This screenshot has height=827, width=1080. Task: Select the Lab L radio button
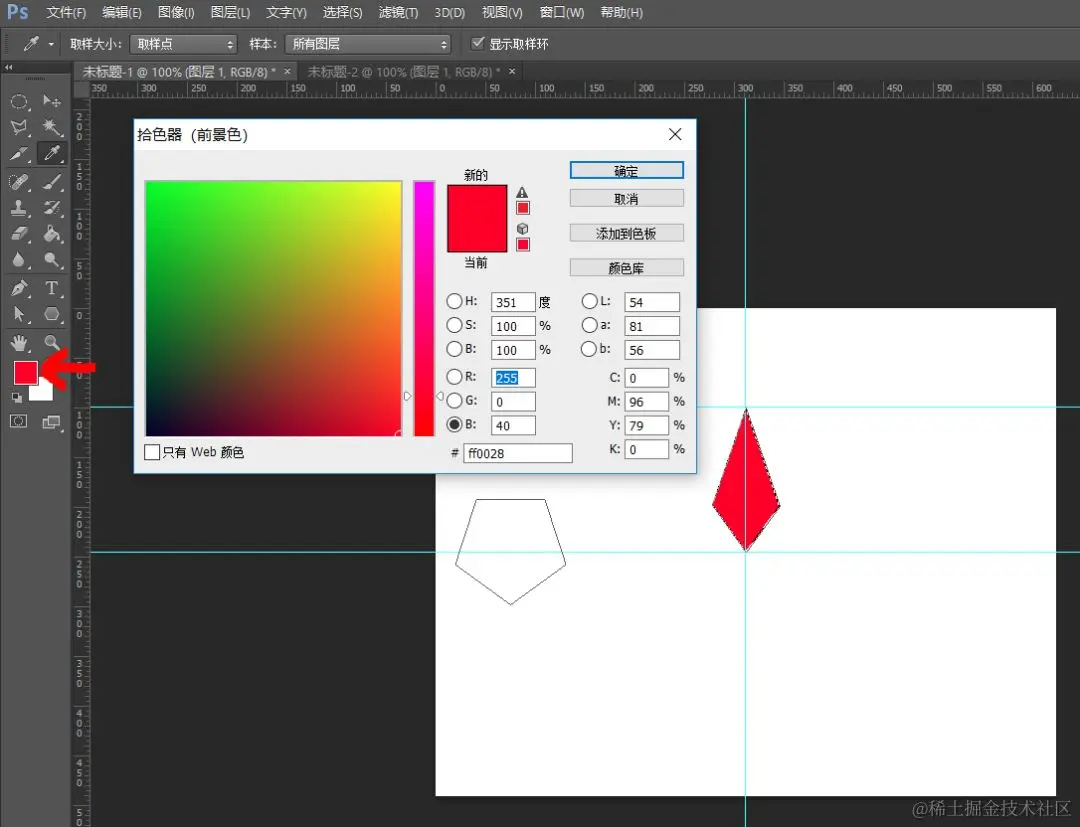[590, 301]
